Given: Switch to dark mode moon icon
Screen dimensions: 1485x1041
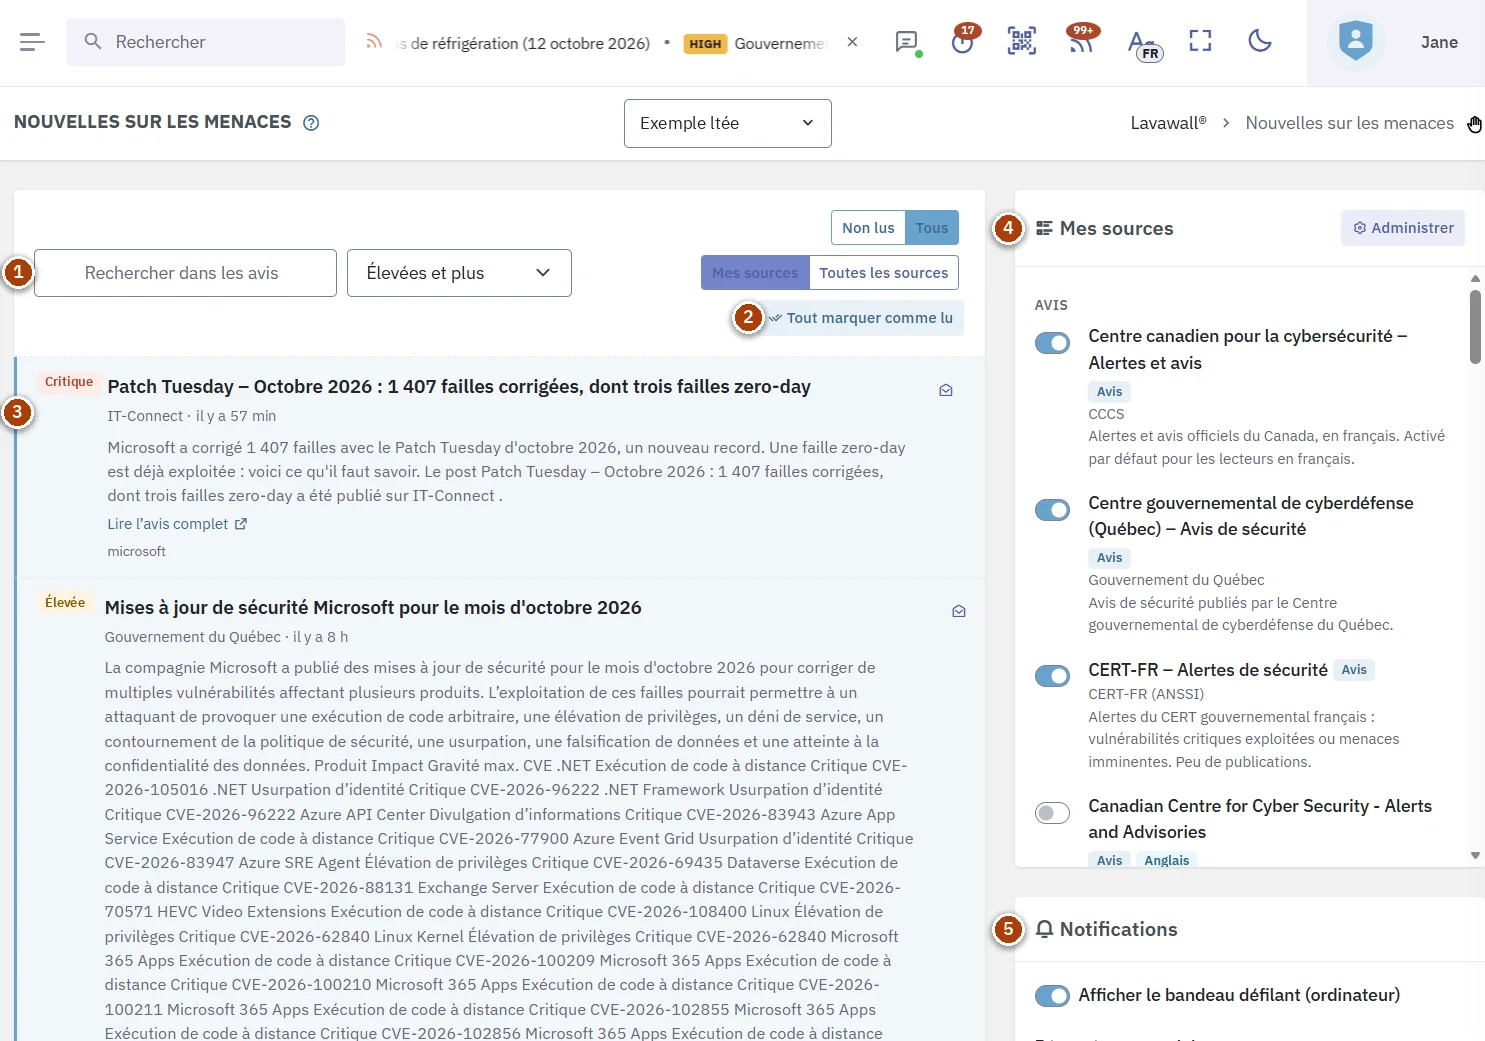Looking at the screenshot, I should click(1260, 41).
